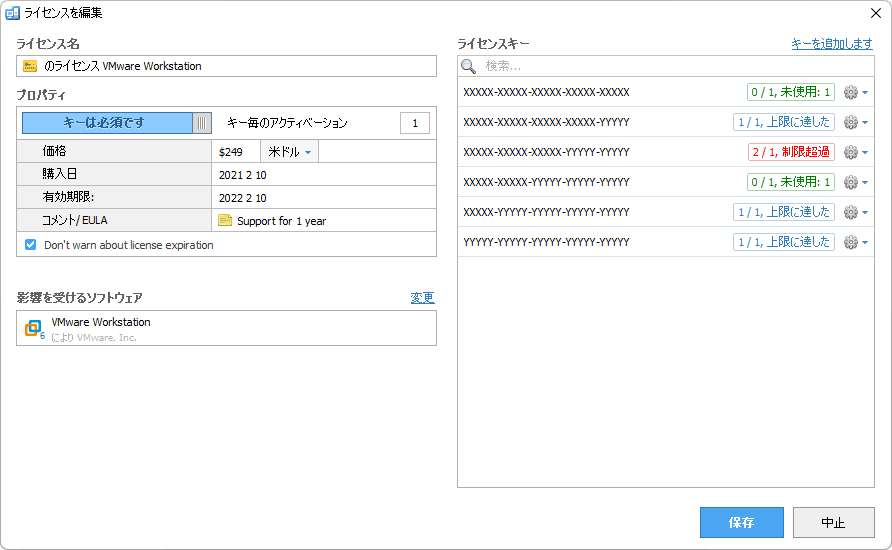Click the 変更 link for affected software
The width and height of the screenshot is (892, 550).
click(x=422, y=298)
